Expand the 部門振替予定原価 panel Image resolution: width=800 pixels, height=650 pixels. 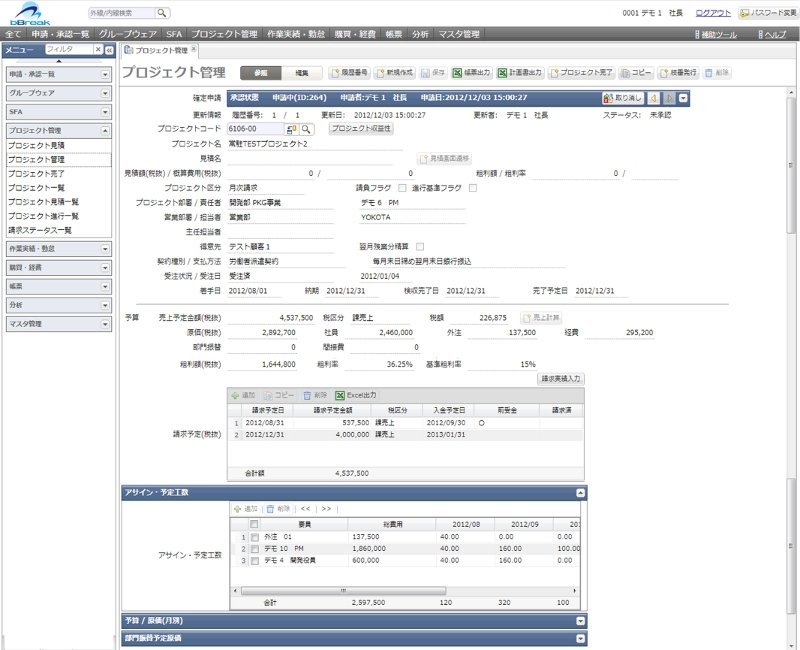[581, 638]
